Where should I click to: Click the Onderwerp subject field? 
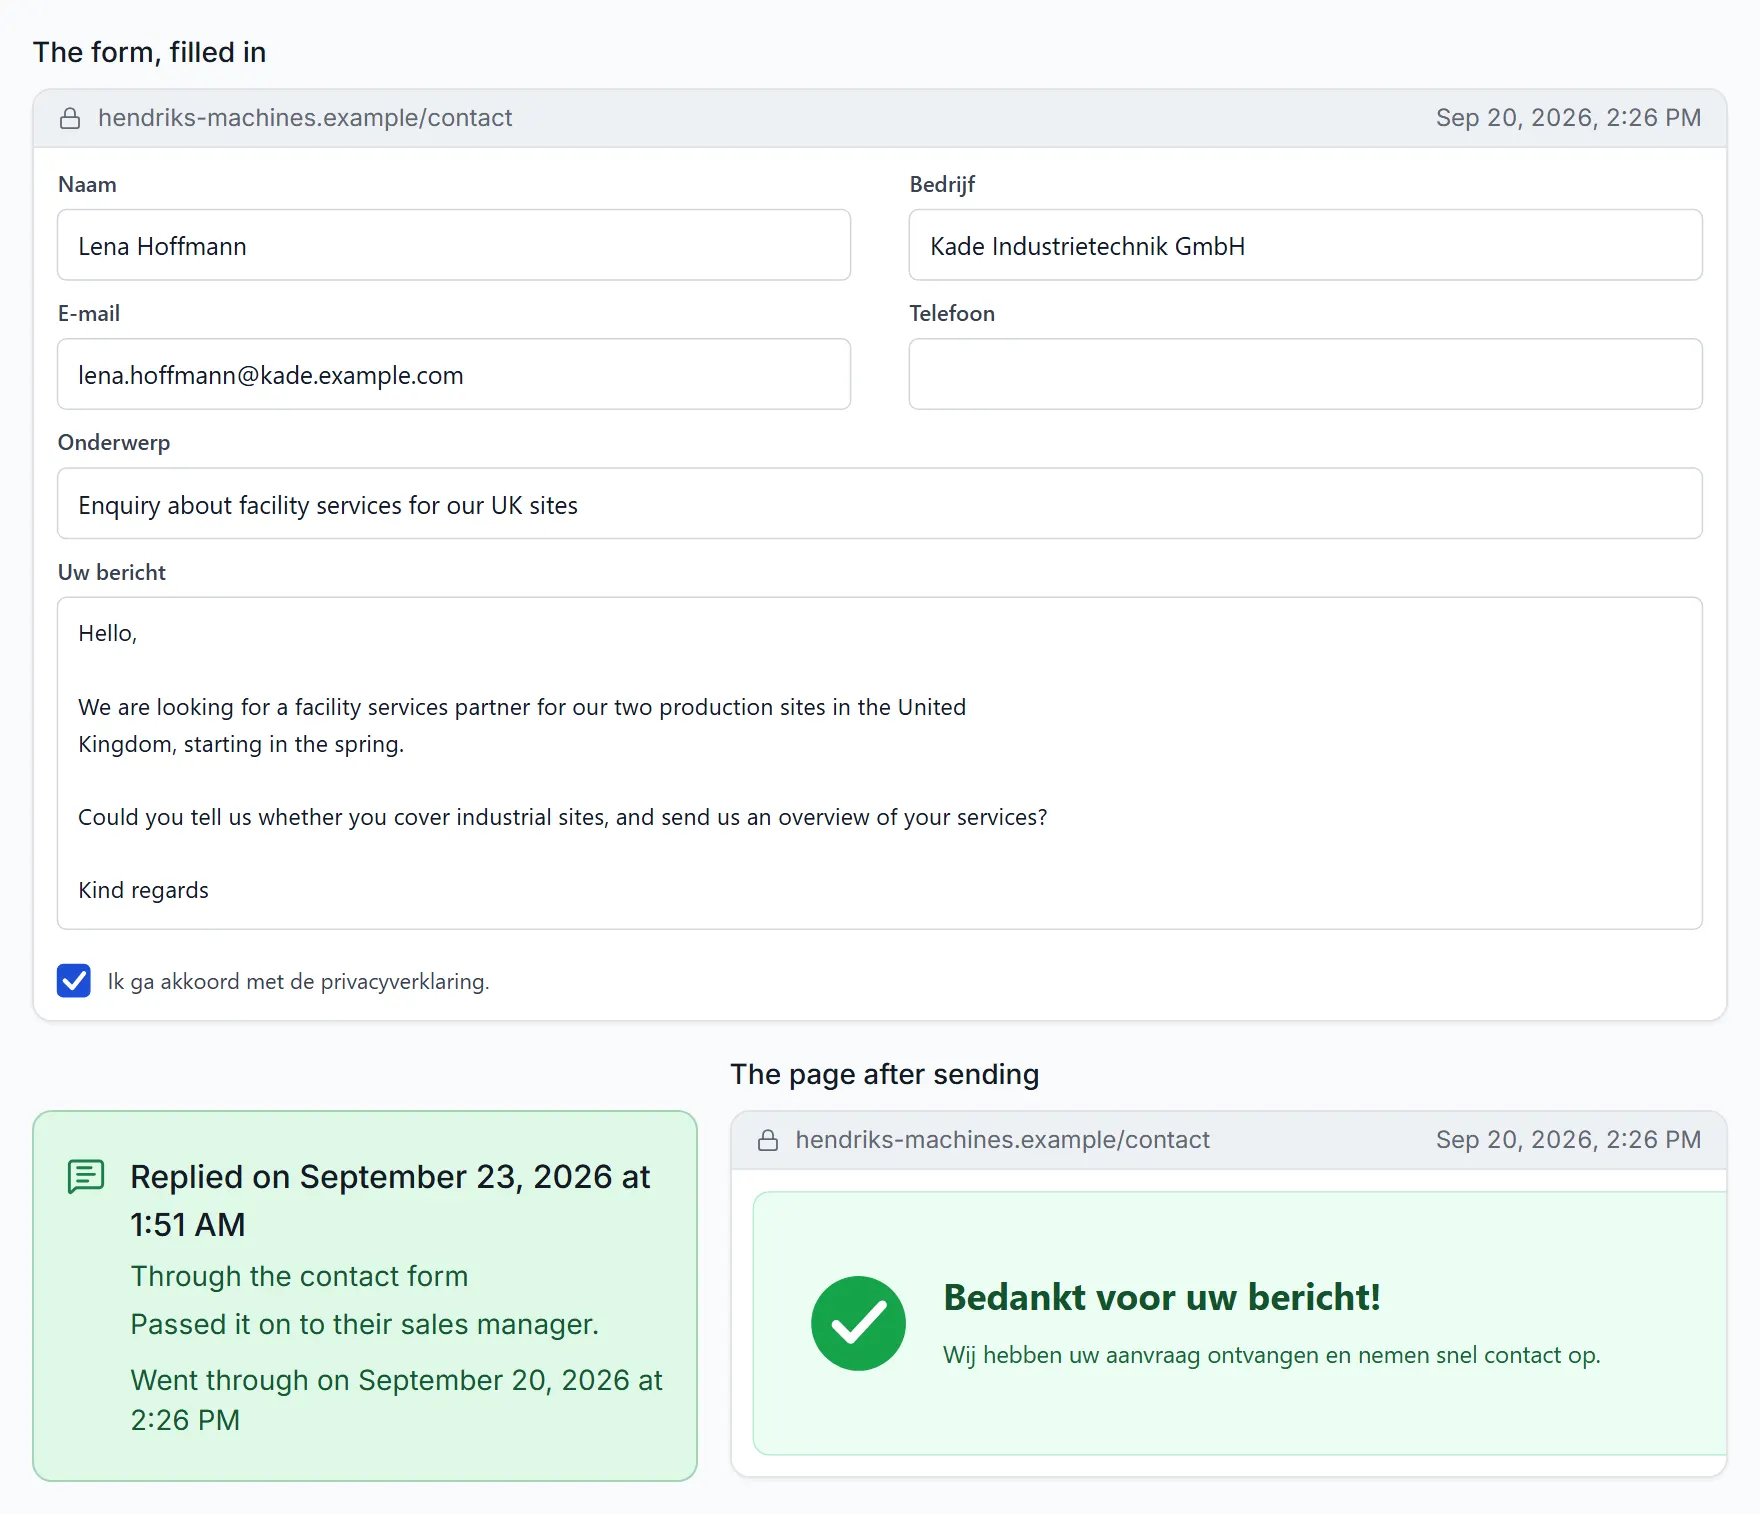[880, 504]
